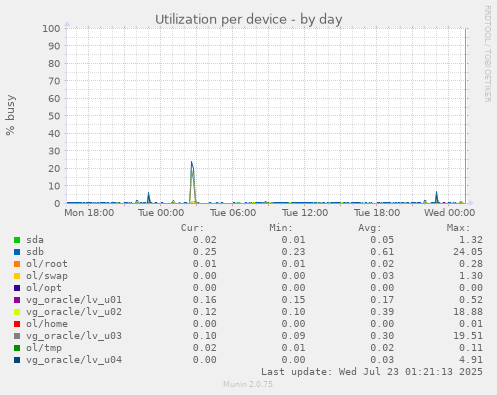Click sdb average value 0.61
The image size is (497, 395).
pyautogui.click(x=382, y=252)
